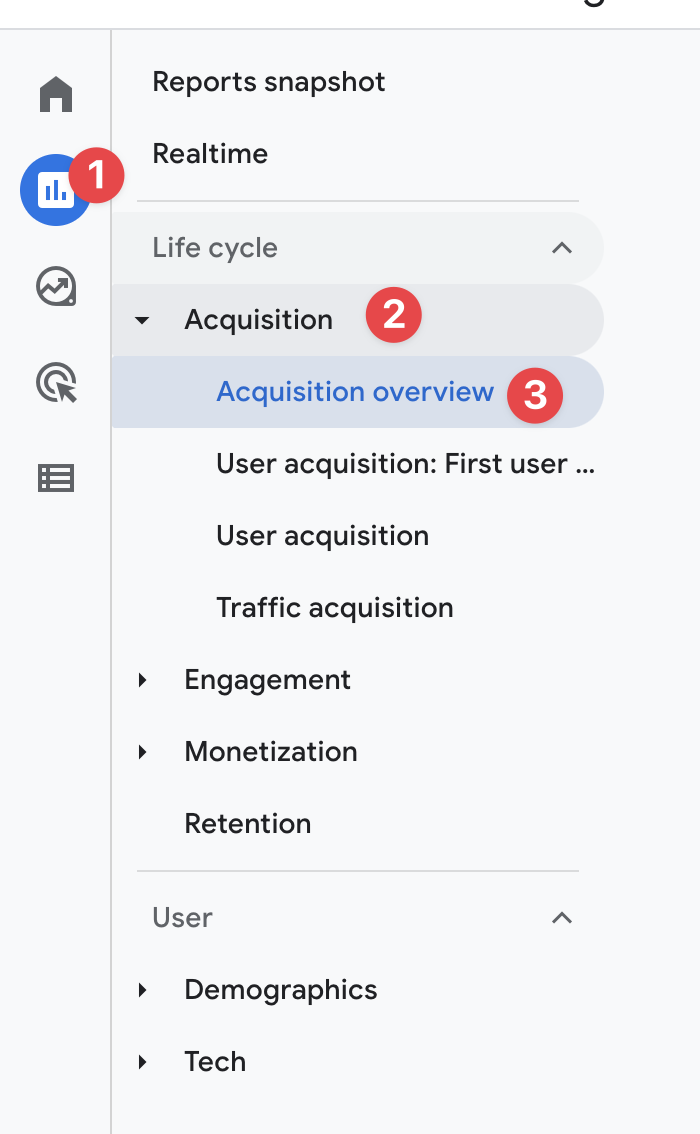Open the Explore icon in sidebar
700x1134 pixels.
[x=56, y=286]
